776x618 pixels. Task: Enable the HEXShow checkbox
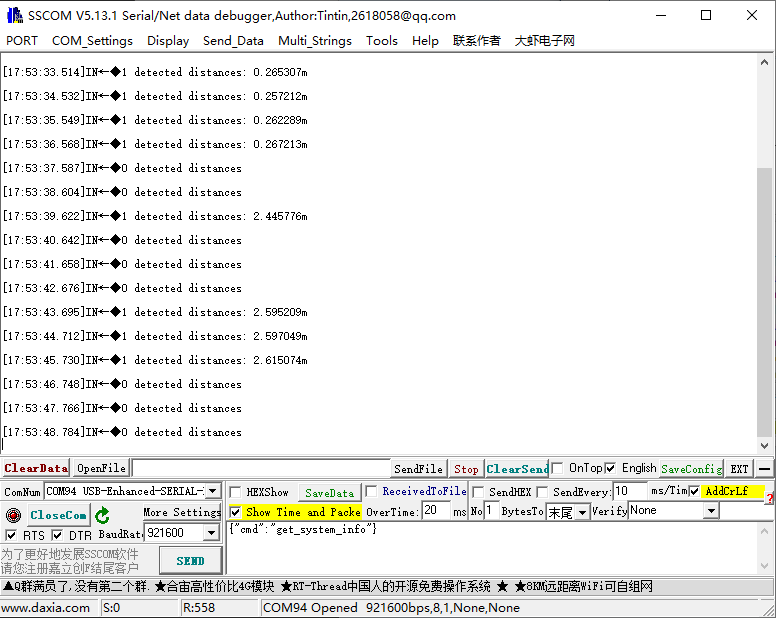236,492
